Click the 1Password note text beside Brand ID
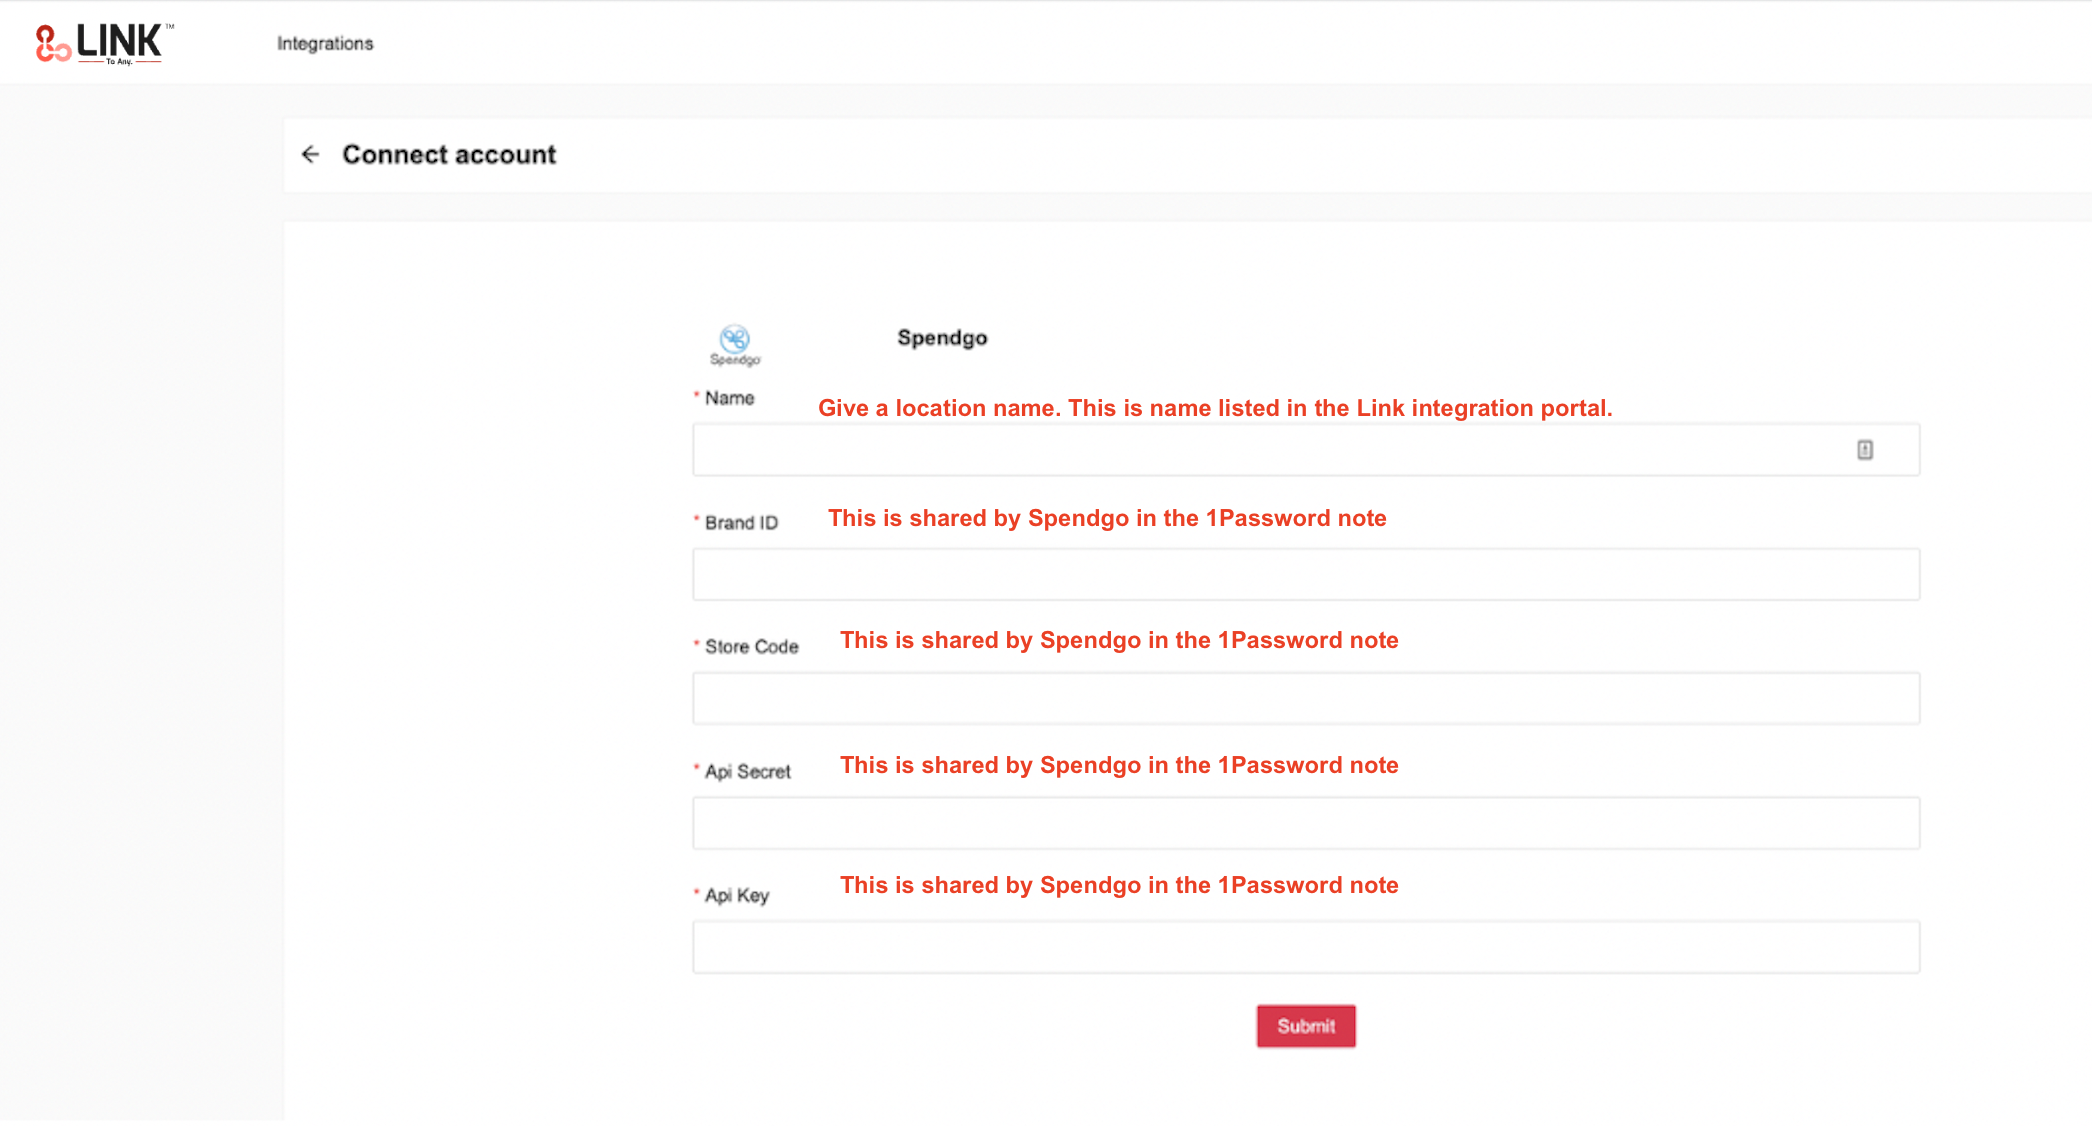2092x1126 pixels. (1107, 518)
